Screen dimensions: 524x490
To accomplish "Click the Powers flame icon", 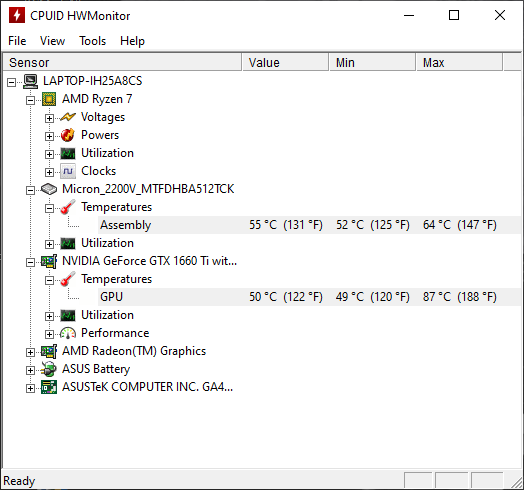I will 68,135.
